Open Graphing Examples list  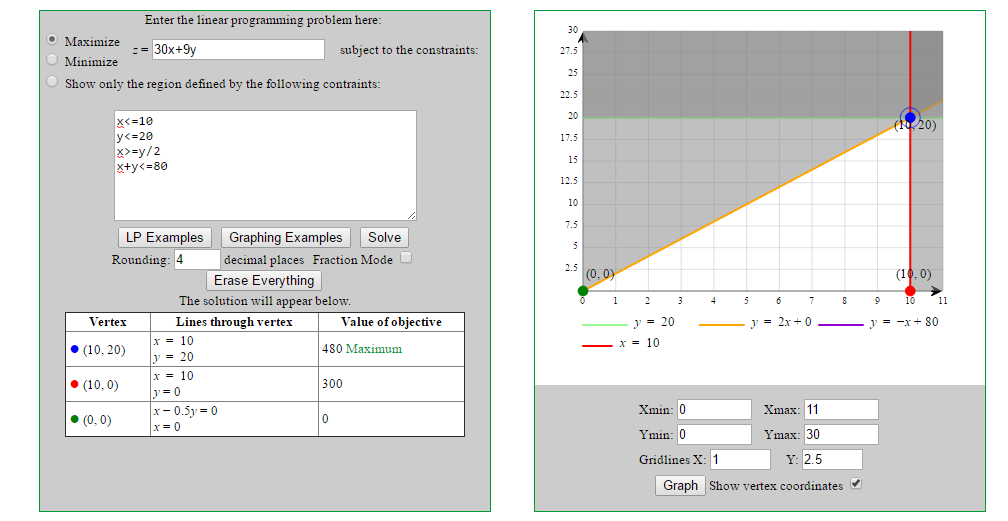[285, 237]
